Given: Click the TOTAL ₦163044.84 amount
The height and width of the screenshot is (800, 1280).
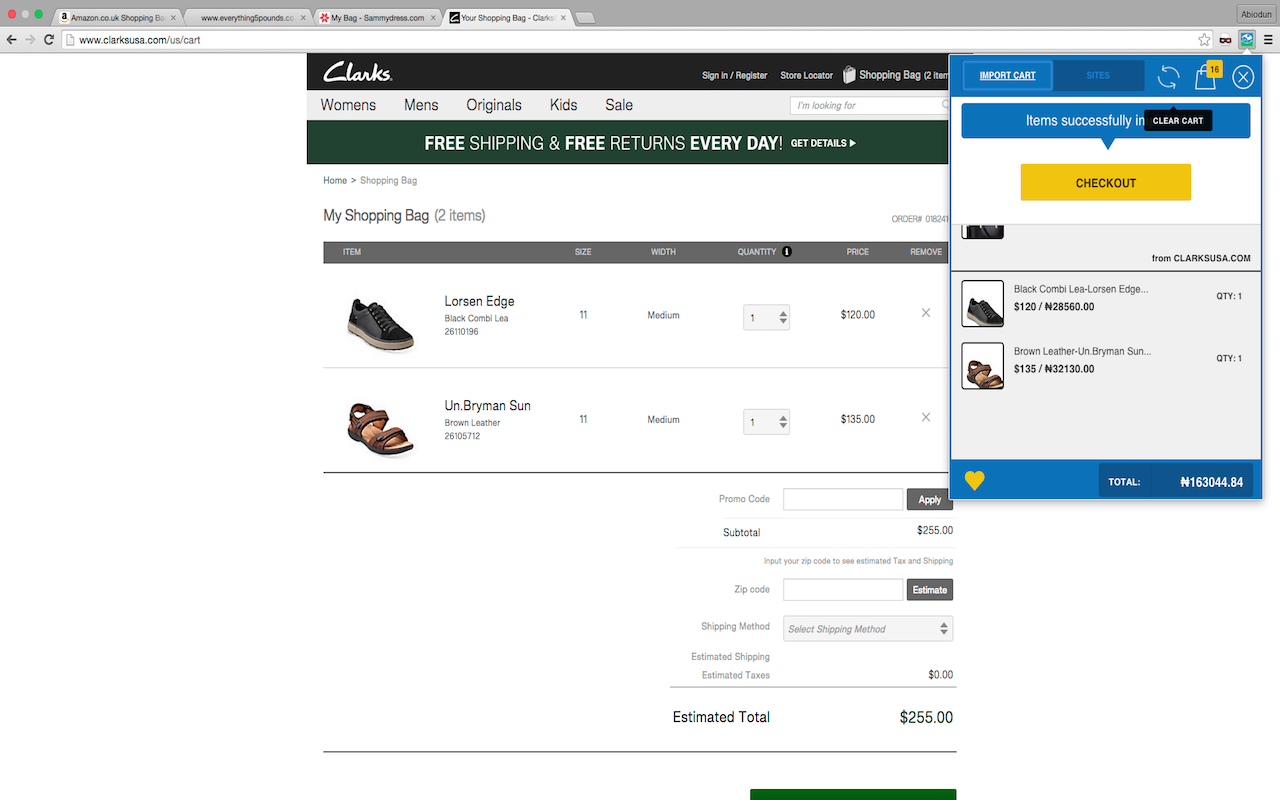Looking at the screenshot, I should tap(1211, 482).
